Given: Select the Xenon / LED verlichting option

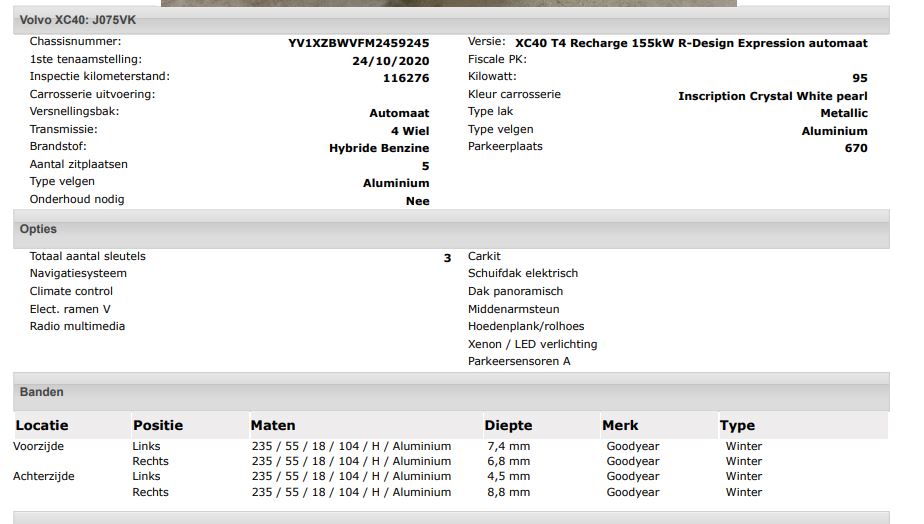Looking at the screenshot, I should (532, 344).
